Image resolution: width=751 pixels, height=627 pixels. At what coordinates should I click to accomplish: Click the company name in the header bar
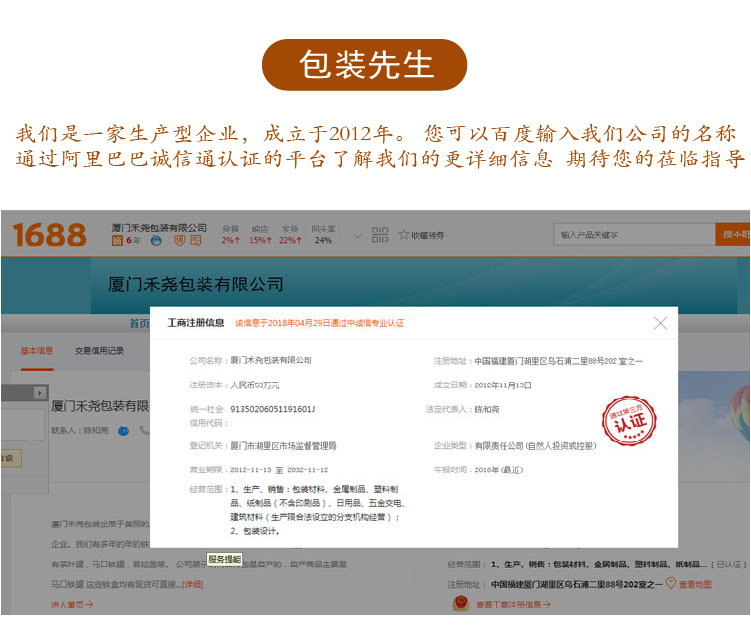click(x=159, y=228)
